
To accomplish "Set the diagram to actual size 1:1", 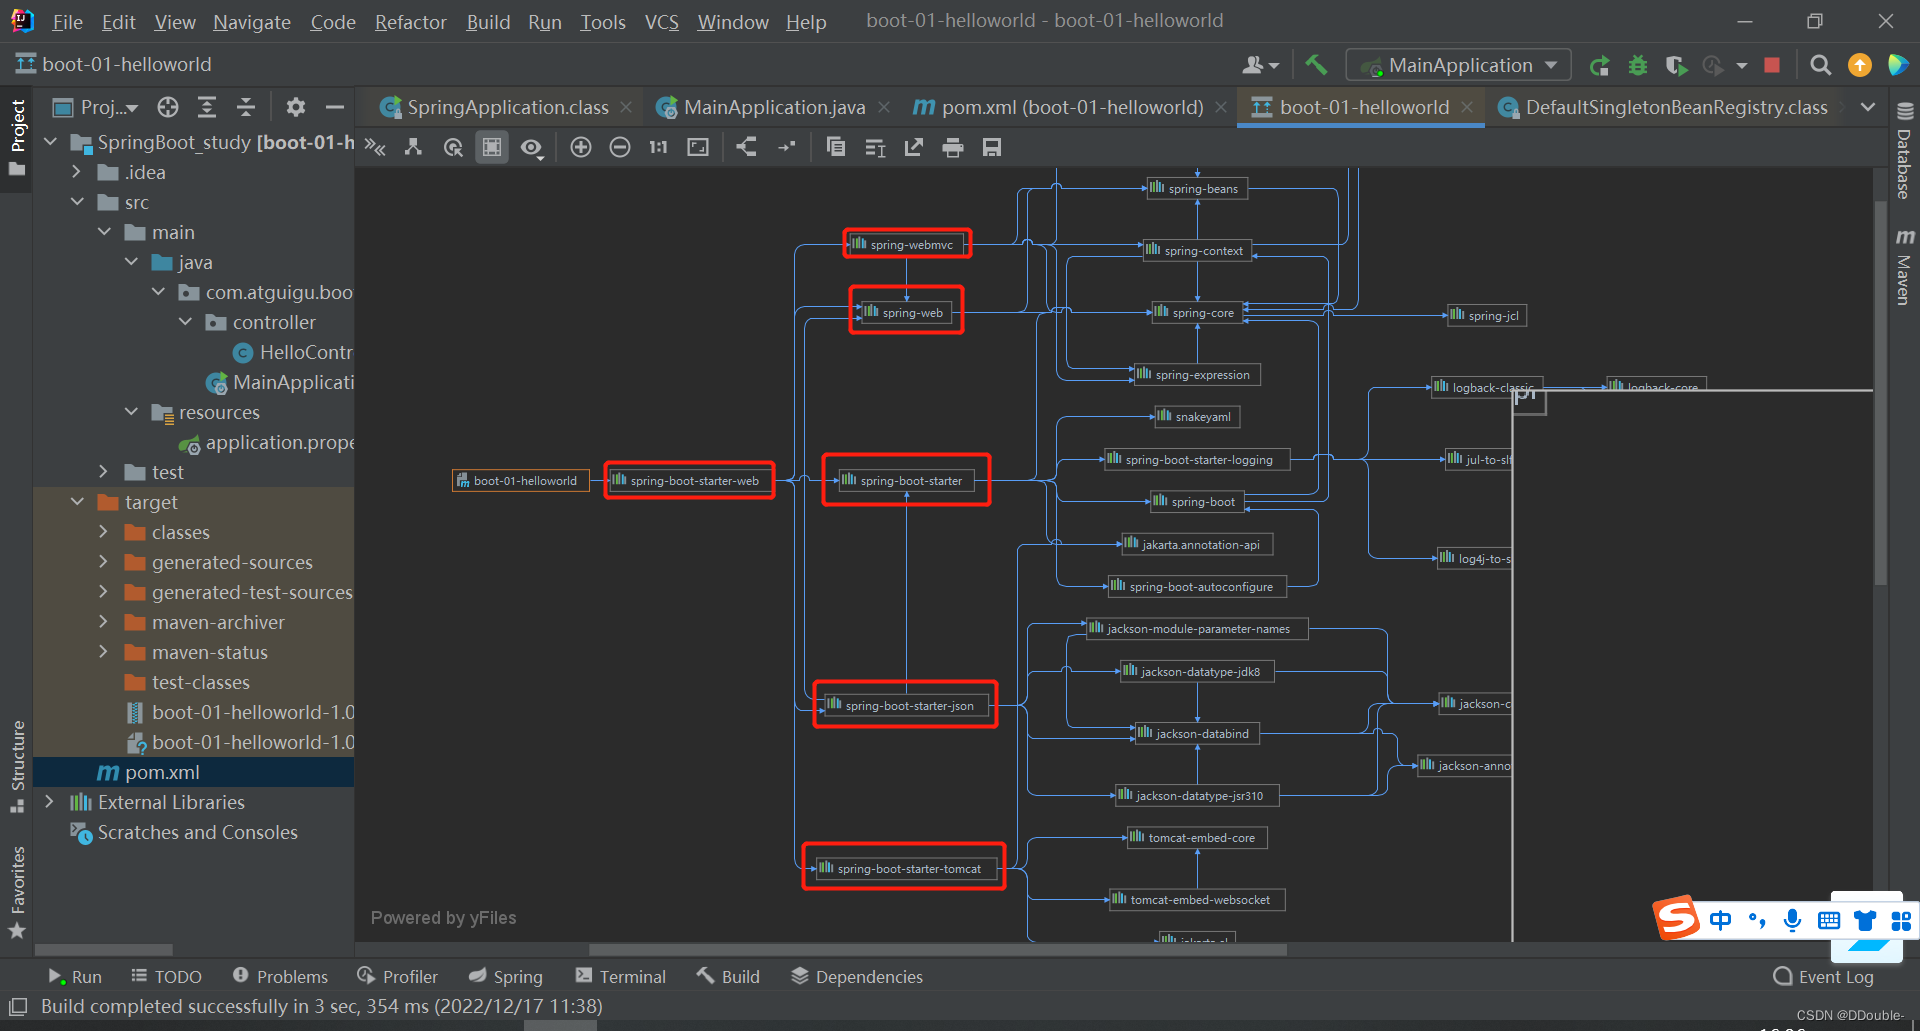I will 658,147.
